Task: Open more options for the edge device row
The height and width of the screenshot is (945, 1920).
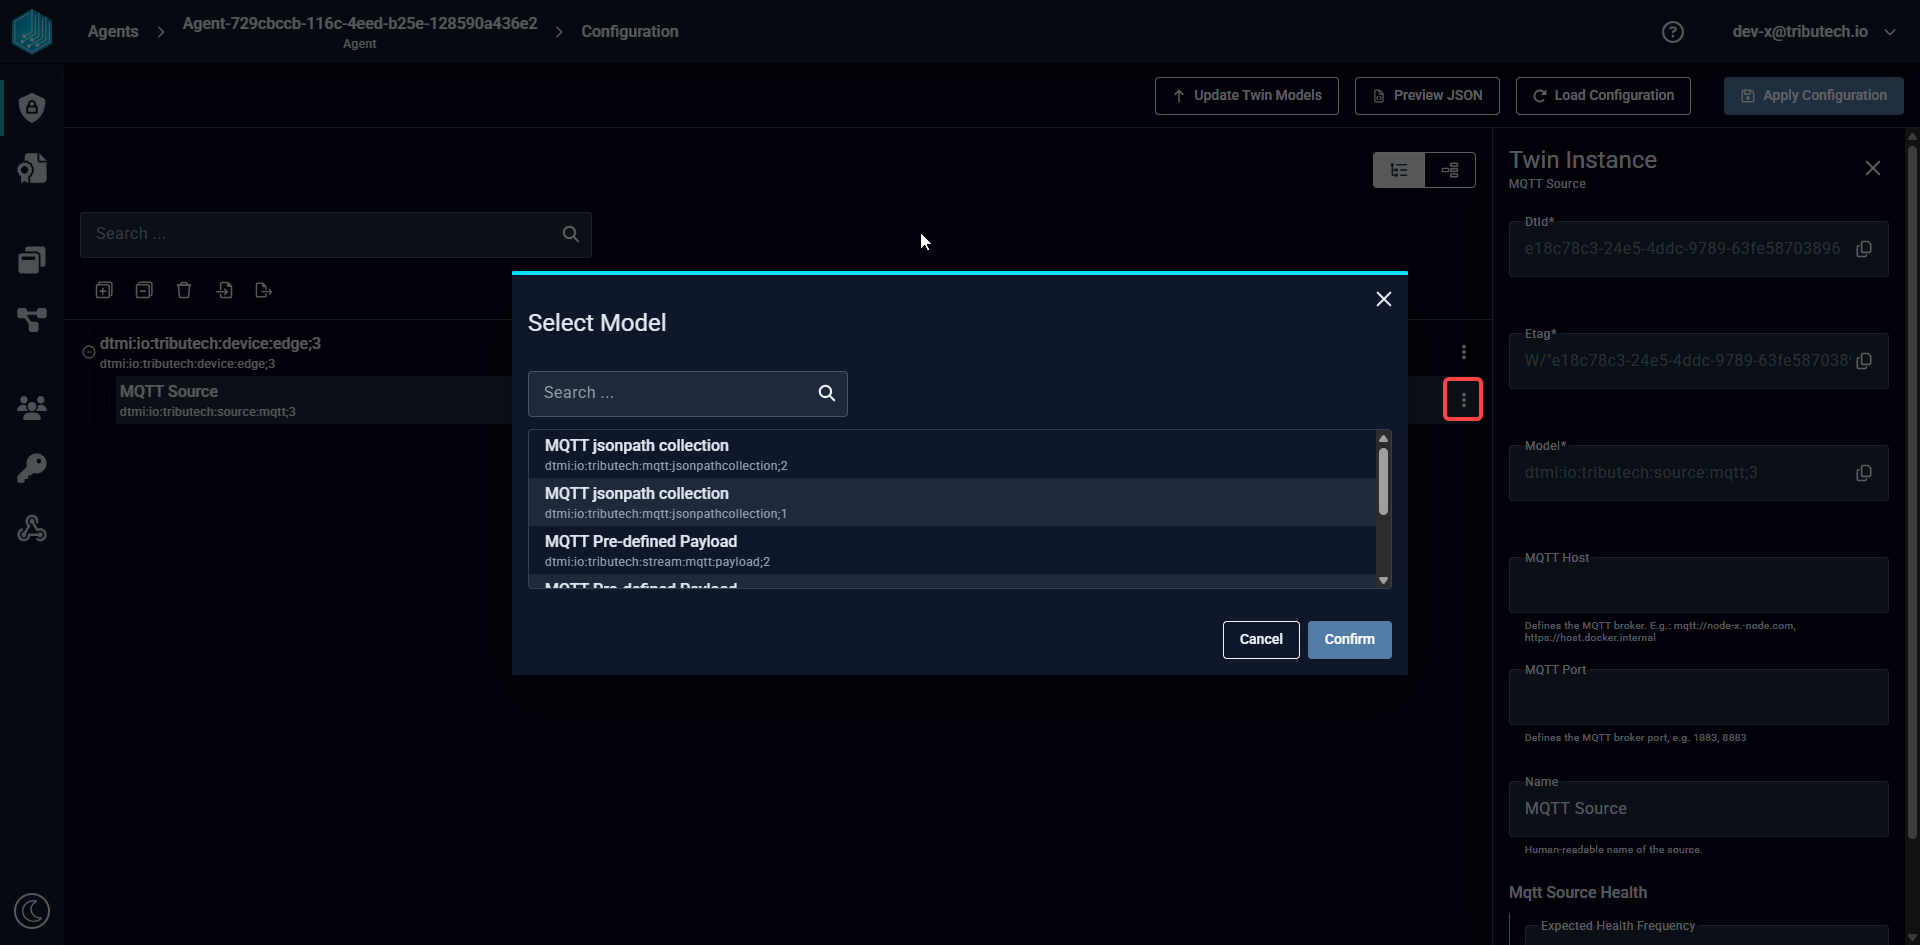Action: click(1464, 352)
